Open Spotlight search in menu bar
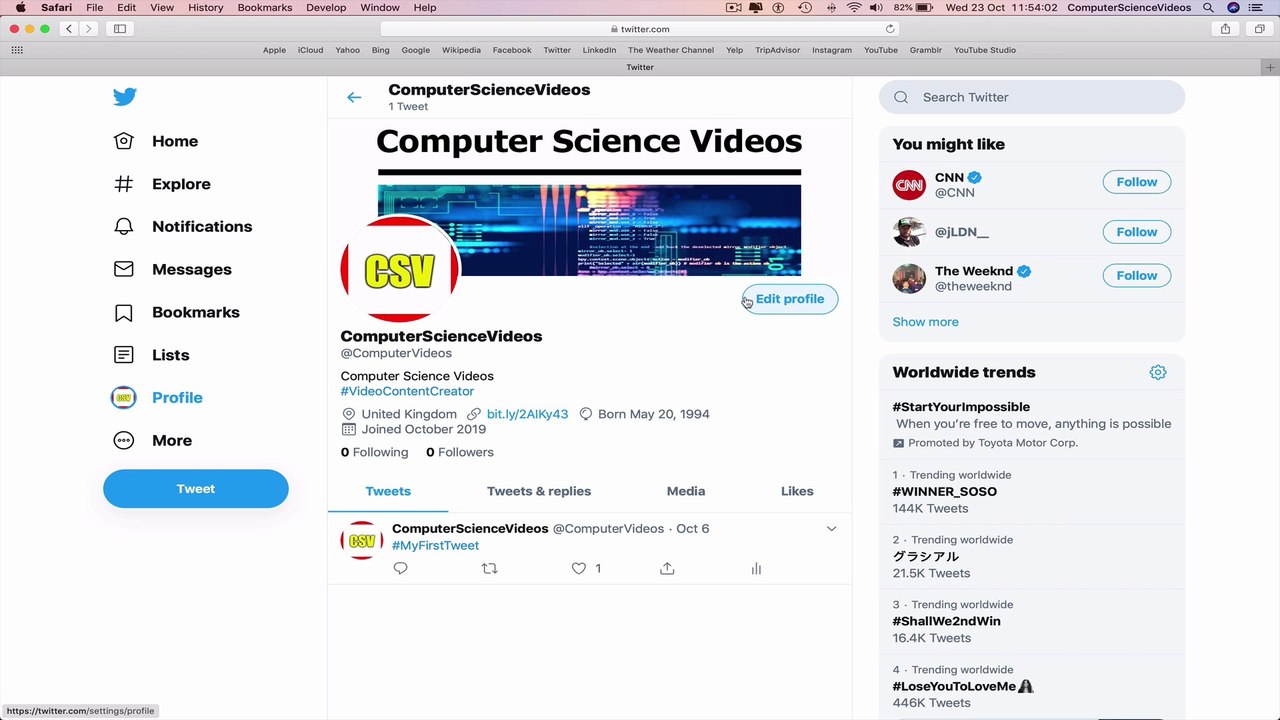Screen dimensions: 1280x720 pyautogui.click(x=1208, y=7)
